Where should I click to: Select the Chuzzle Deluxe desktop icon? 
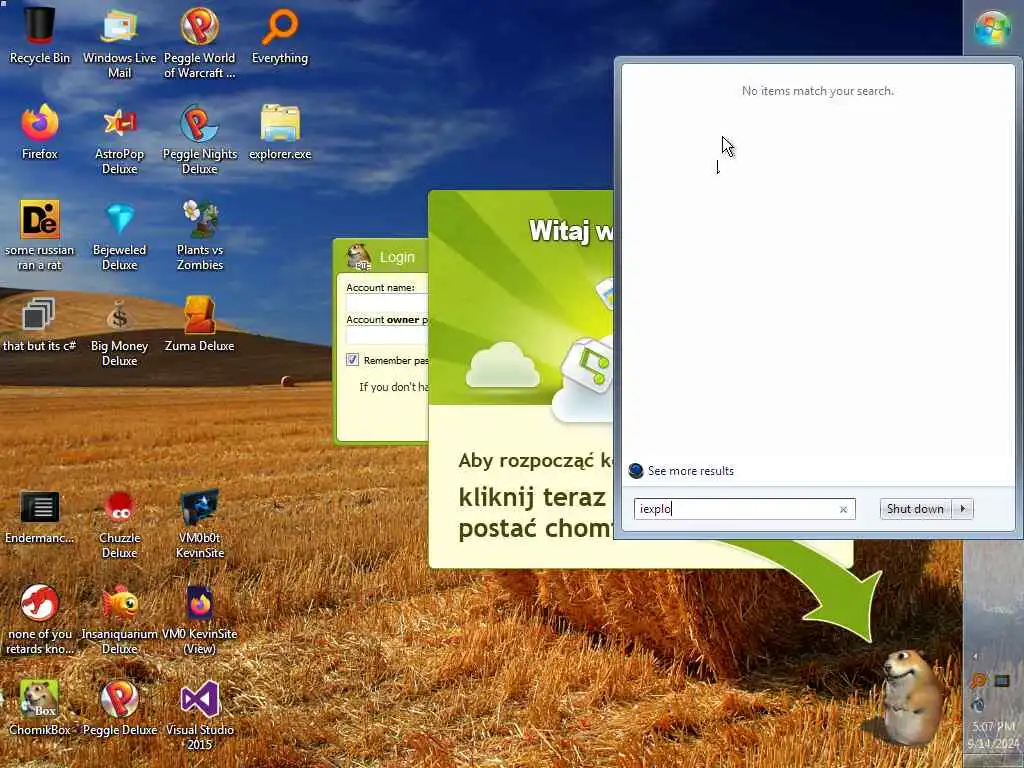coord(120,523)
